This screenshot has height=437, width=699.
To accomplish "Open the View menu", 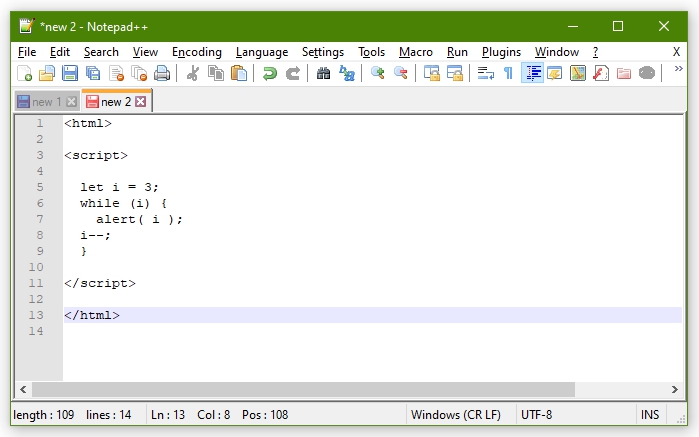I will 145,52.
